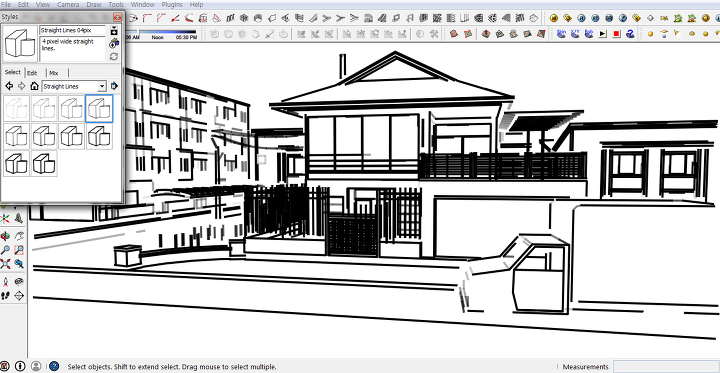Viewport: 720px width, 373px height.
Task: Open the File menu
Action: (x=6, y=5)
